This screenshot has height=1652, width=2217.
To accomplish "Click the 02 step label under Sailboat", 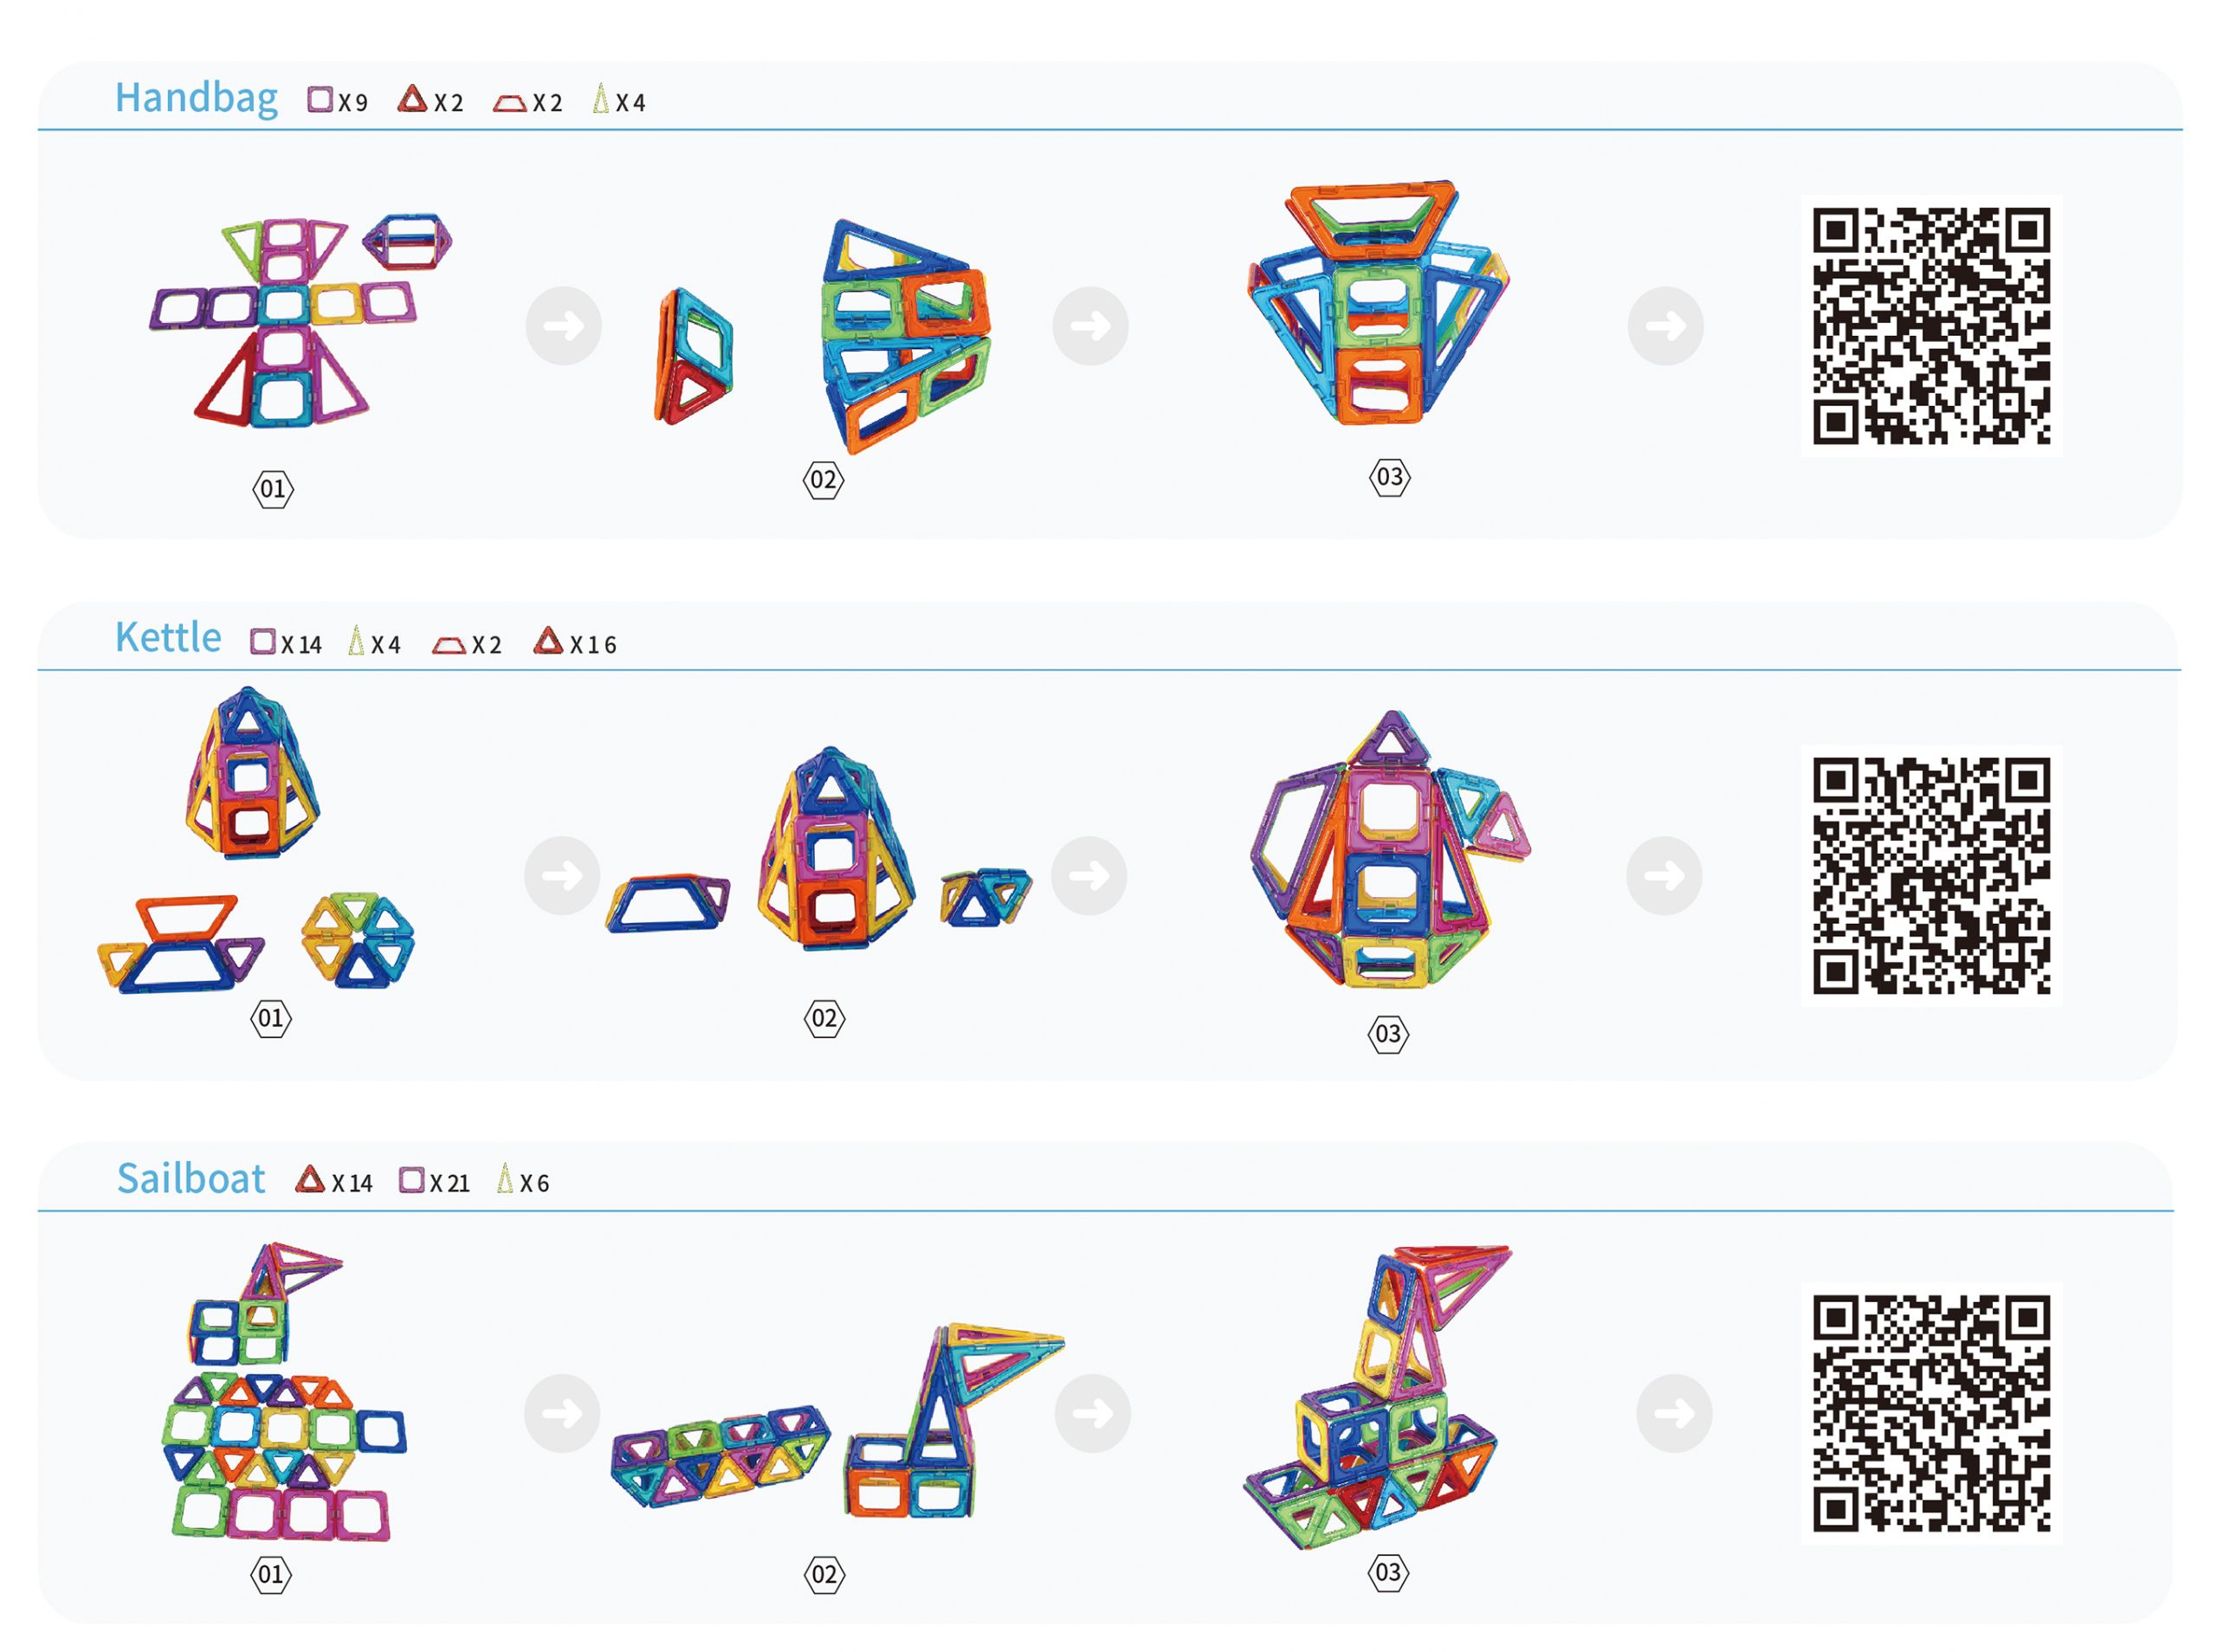I will pos(824,1574).
